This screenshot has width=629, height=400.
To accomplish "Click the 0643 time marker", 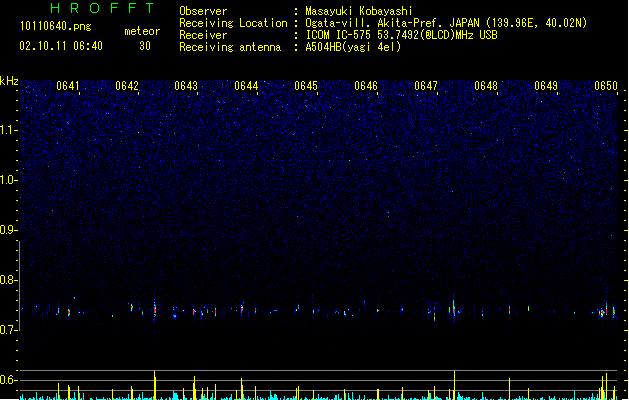I will click(x=186, y=86).
